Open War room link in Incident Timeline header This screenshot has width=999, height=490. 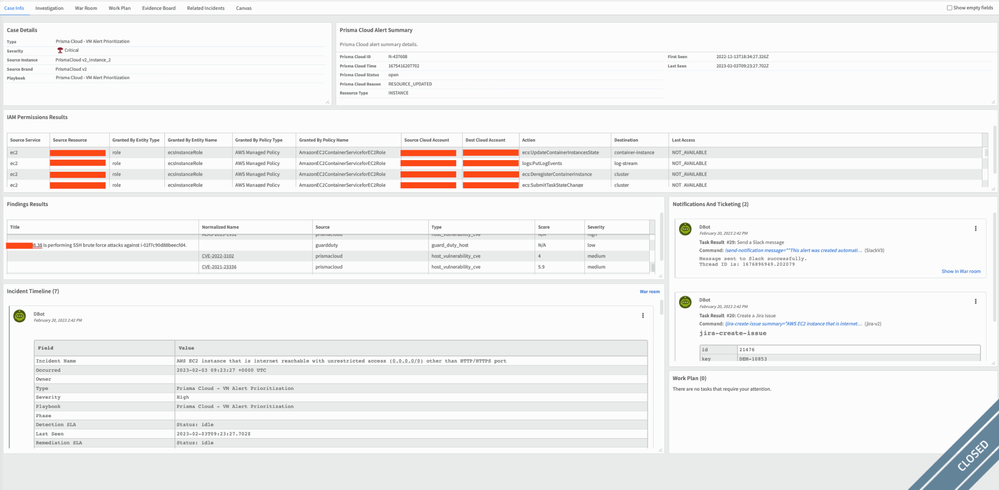649,291
